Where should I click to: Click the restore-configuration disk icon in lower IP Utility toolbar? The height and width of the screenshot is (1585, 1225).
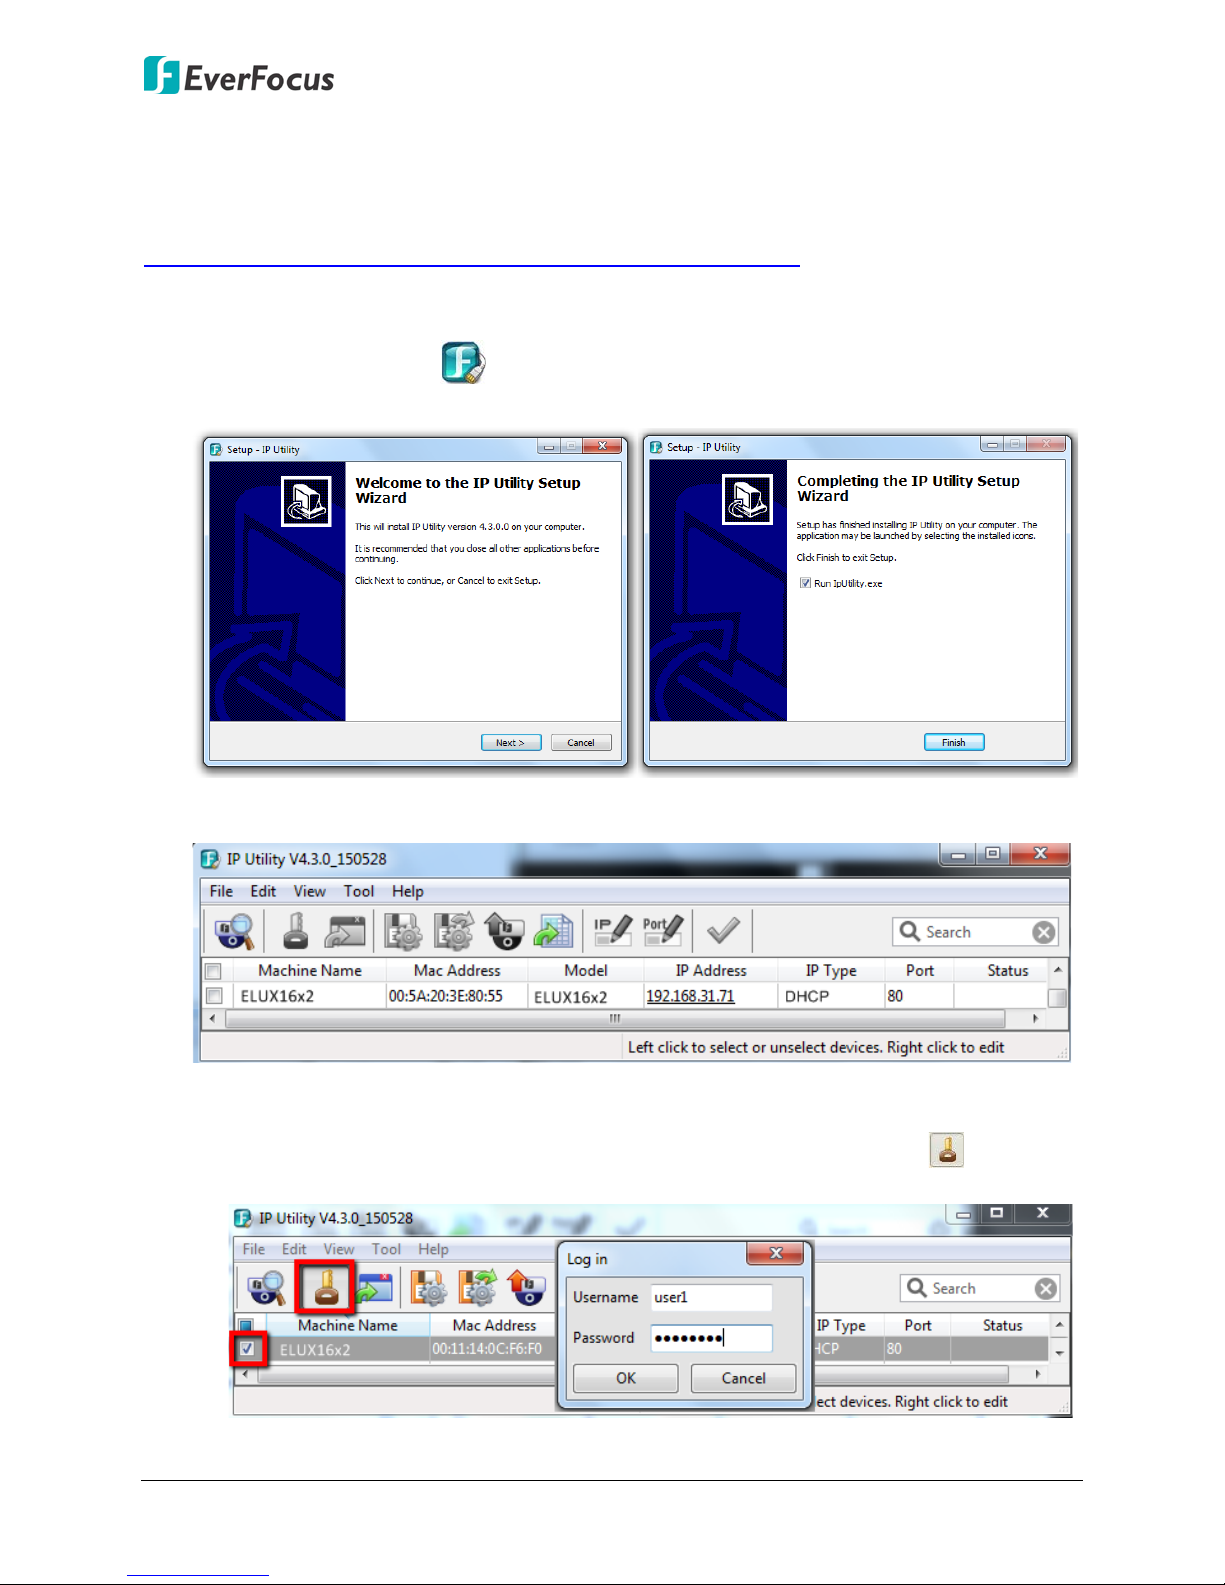pos(478,1288)
